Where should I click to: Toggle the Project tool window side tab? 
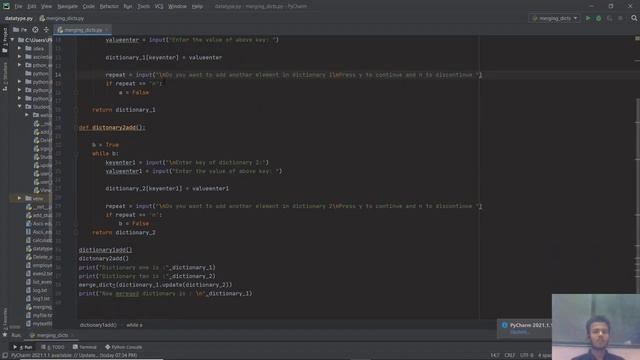5,40
